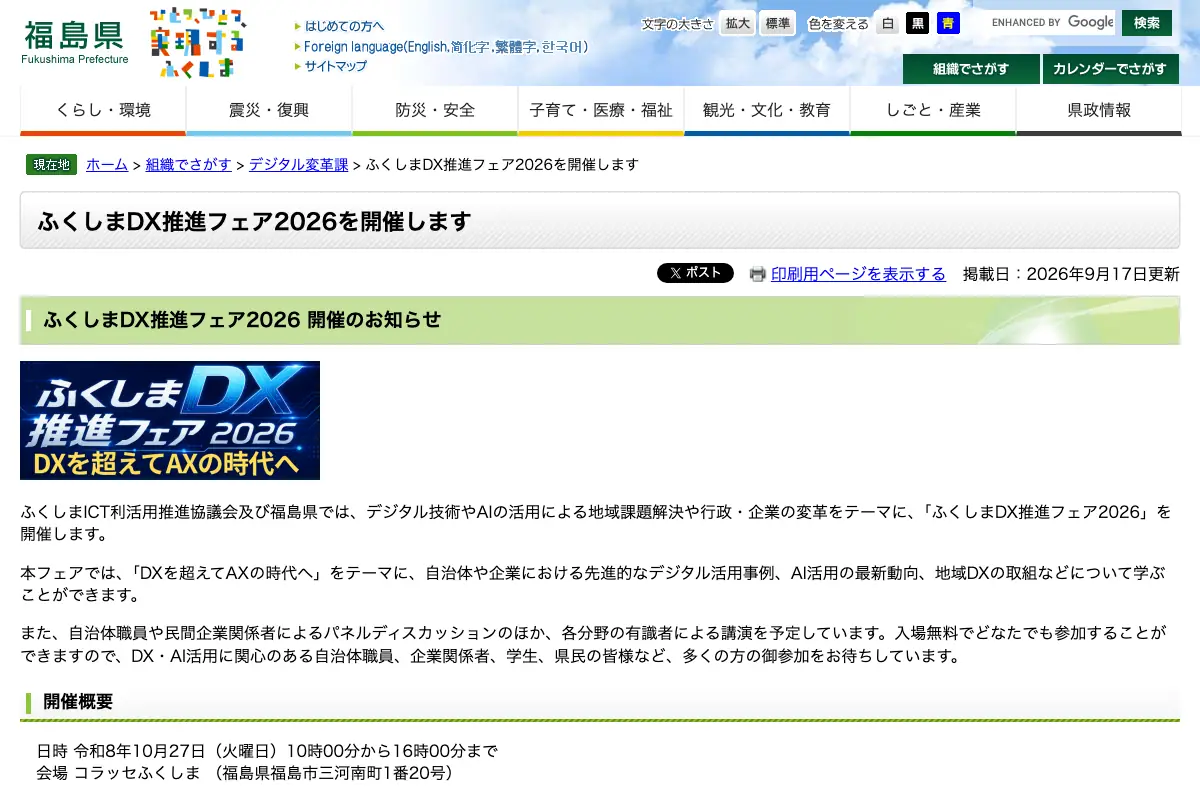Image resolution: width=1200 pixels, height=800 pixels.
Task: Go to デジタル変革課 breadcrumb link
Action: tap(298, 165)
